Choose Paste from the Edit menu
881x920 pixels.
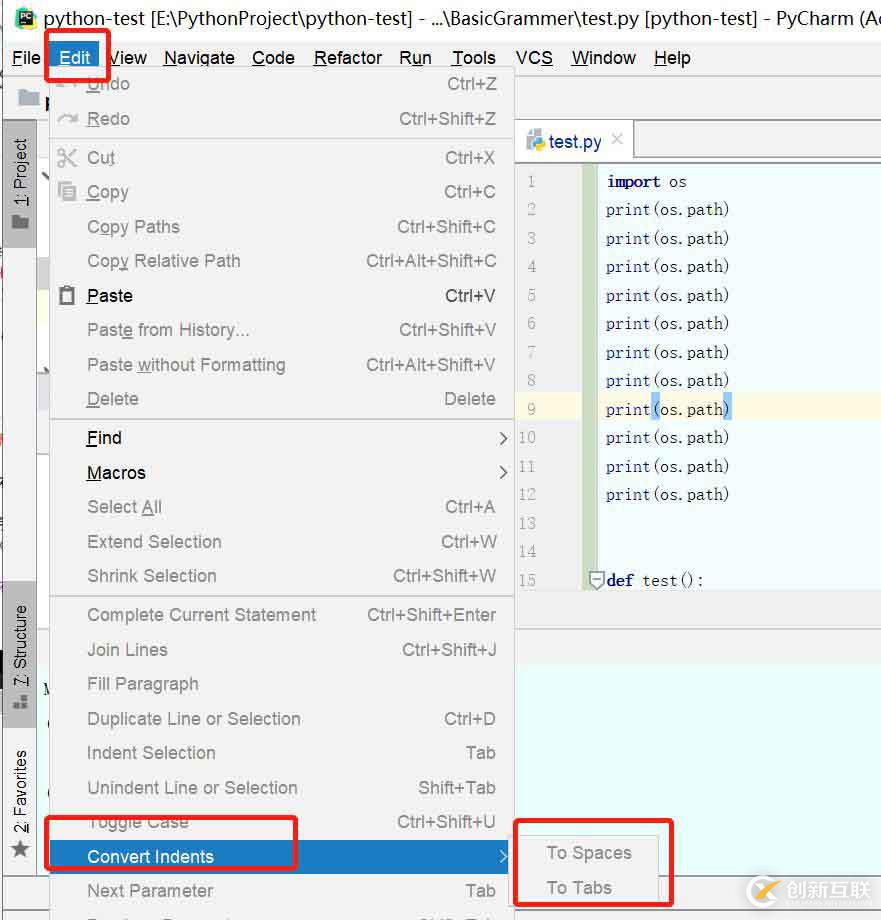point(282,296)
